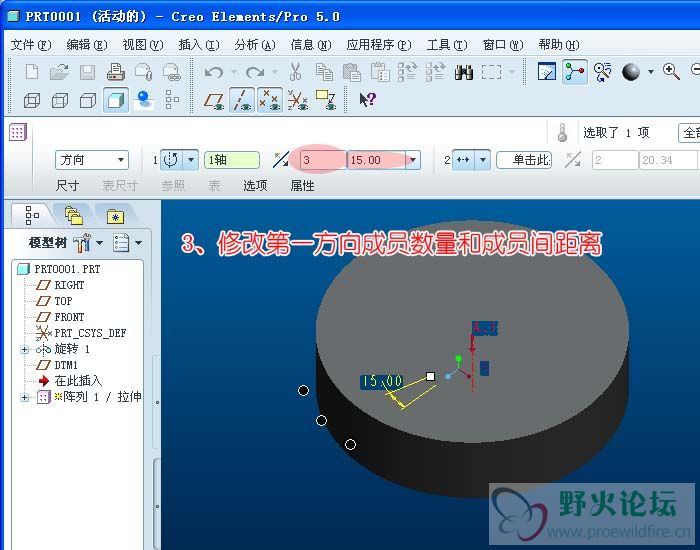This screenshot has width=700, height=550.
Task: Click the orient mode icon
Action: coord(602,71)
